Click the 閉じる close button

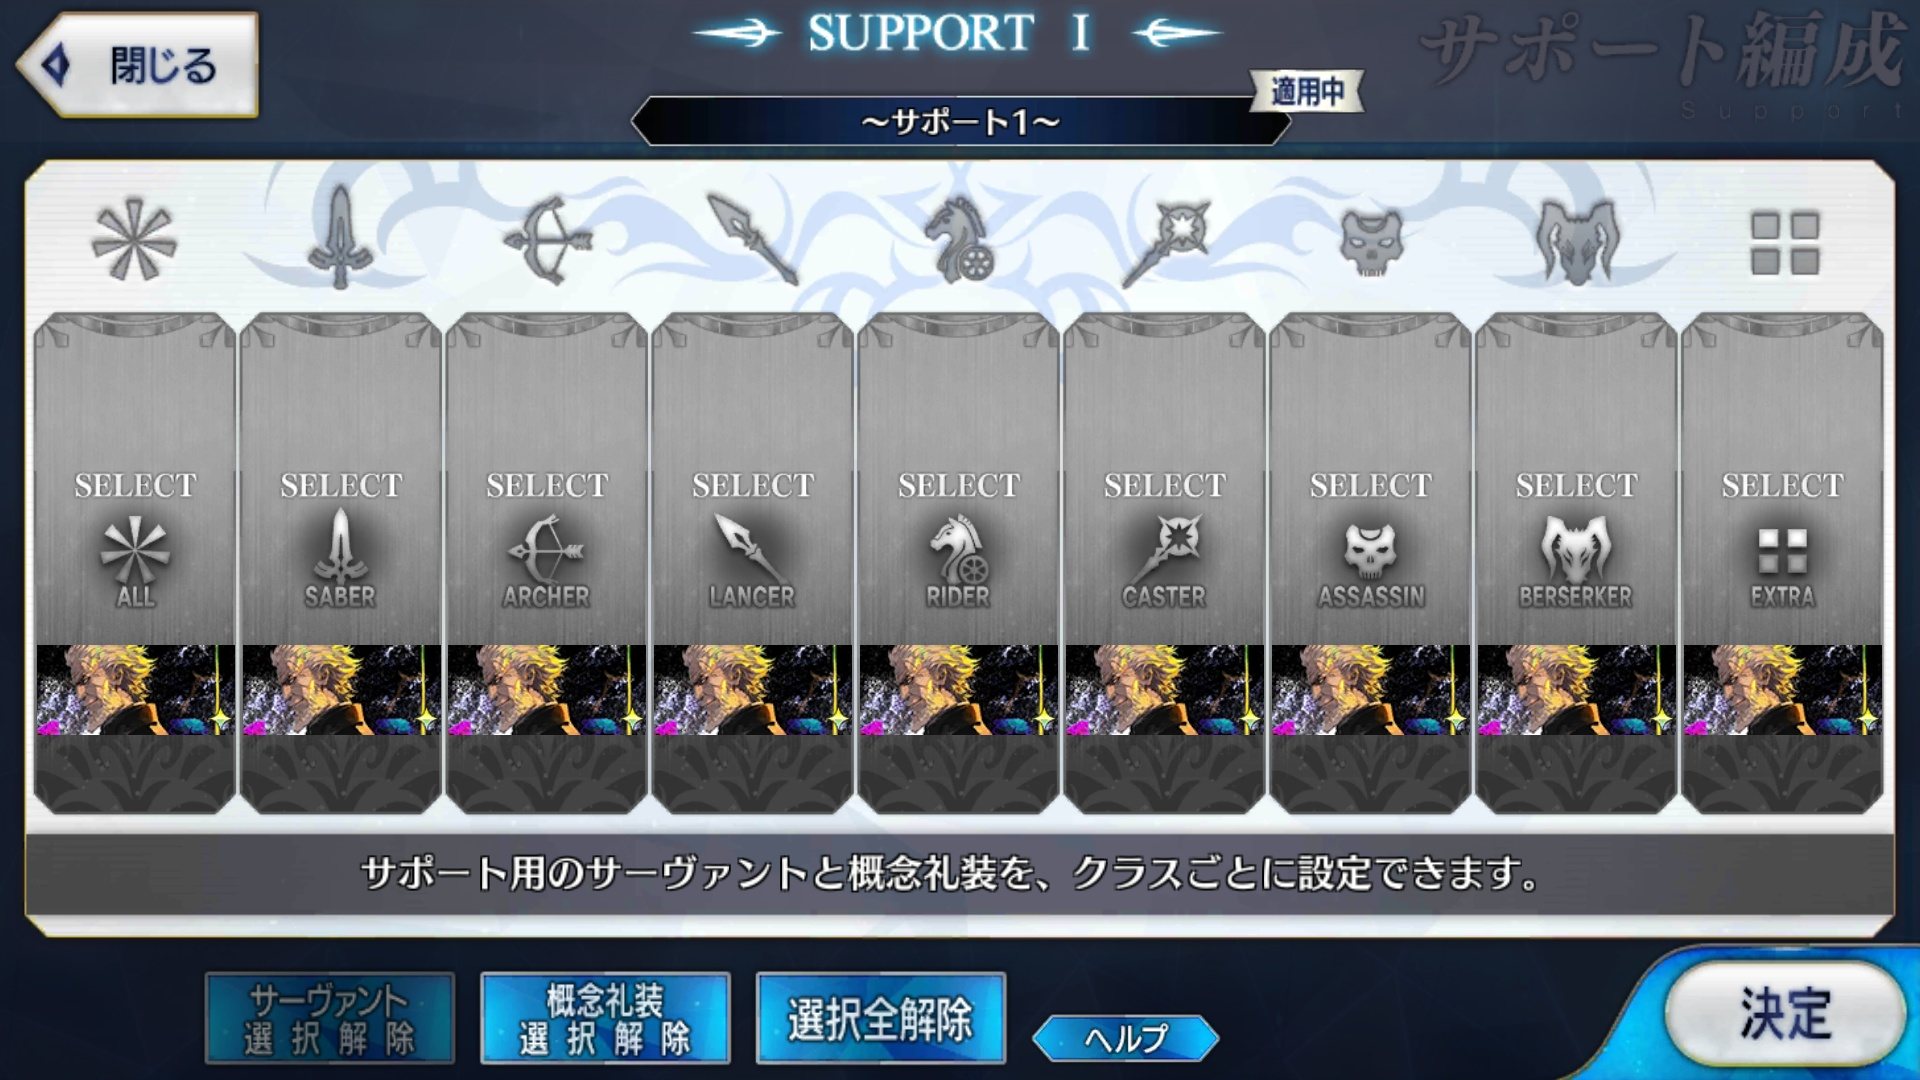click(x=138, y=65)
